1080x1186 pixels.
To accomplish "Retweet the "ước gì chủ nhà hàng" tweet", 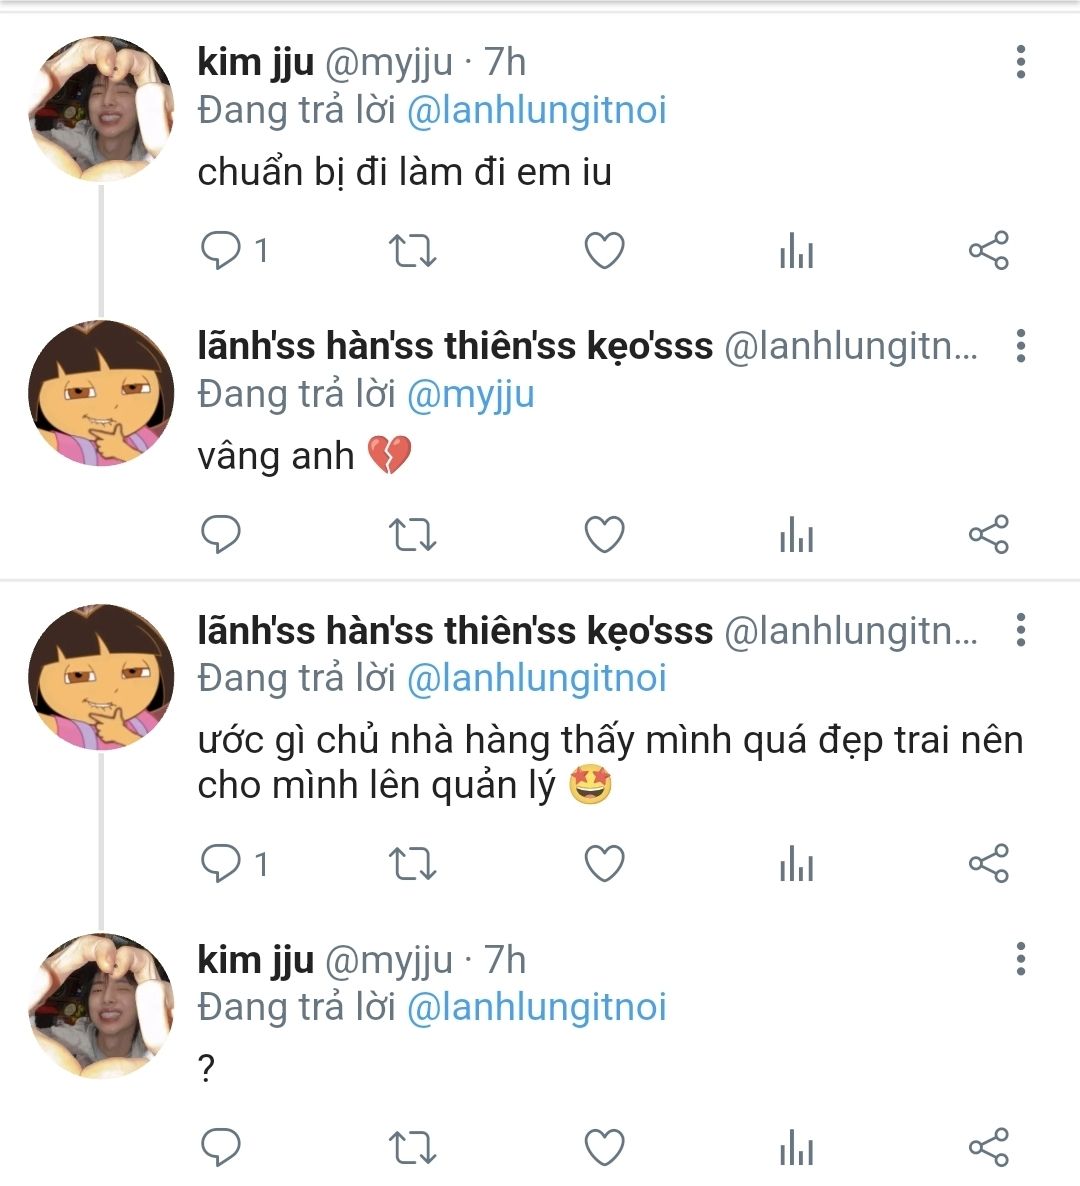I will [411, 864].
